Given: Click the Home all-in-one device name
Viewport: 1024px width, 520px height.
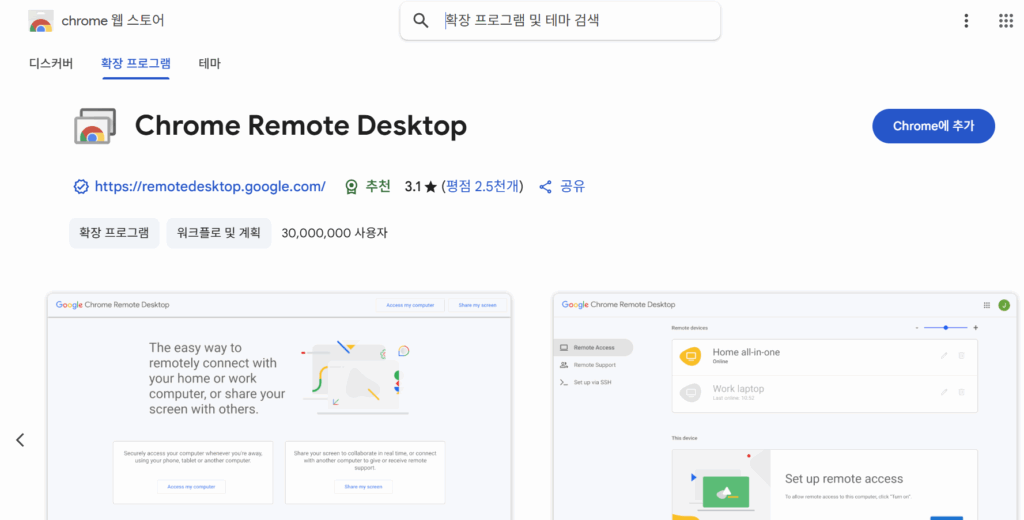Looking at the screenshot, I should 746,352.
